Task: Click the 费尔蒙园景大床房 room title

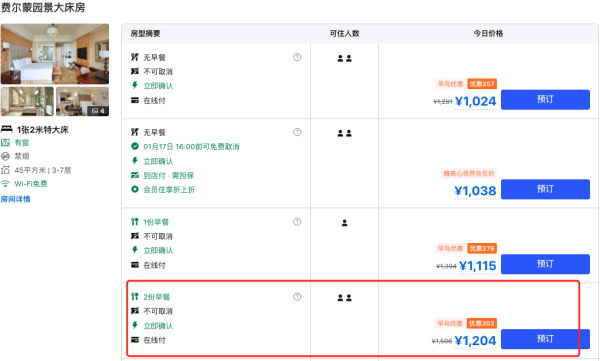Action: [43, 8]
